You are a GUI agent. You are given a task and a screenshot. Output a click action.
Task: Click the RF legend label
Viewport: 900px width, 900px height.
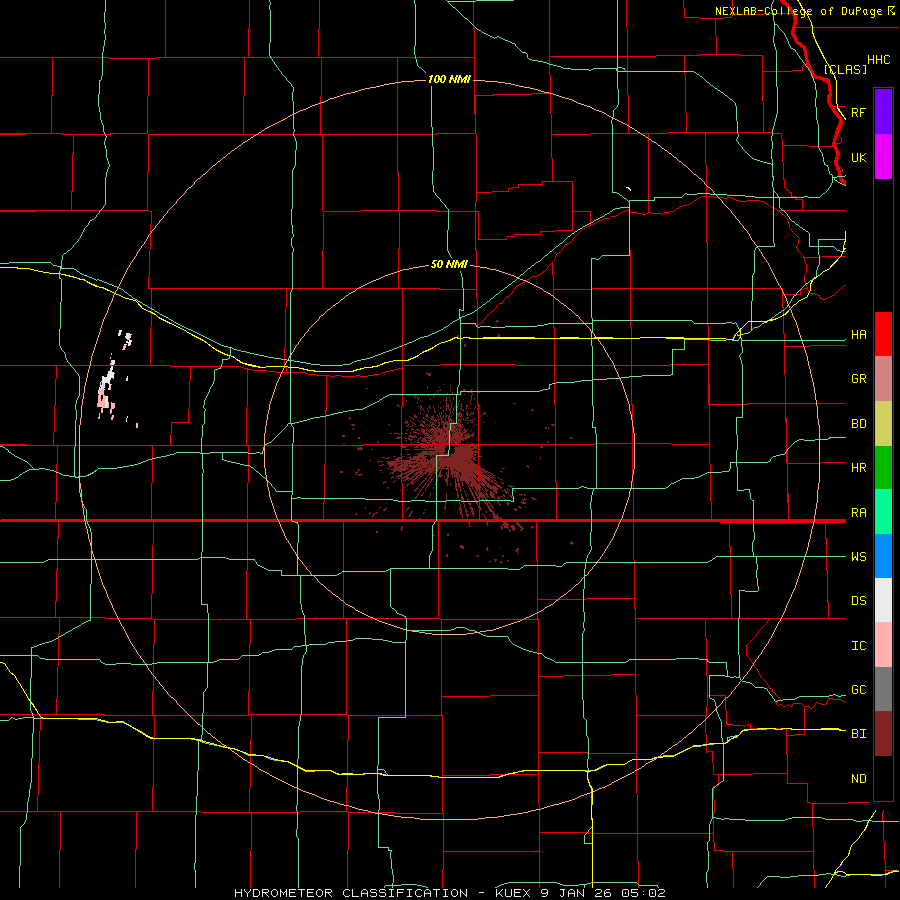tap(858, 112)
